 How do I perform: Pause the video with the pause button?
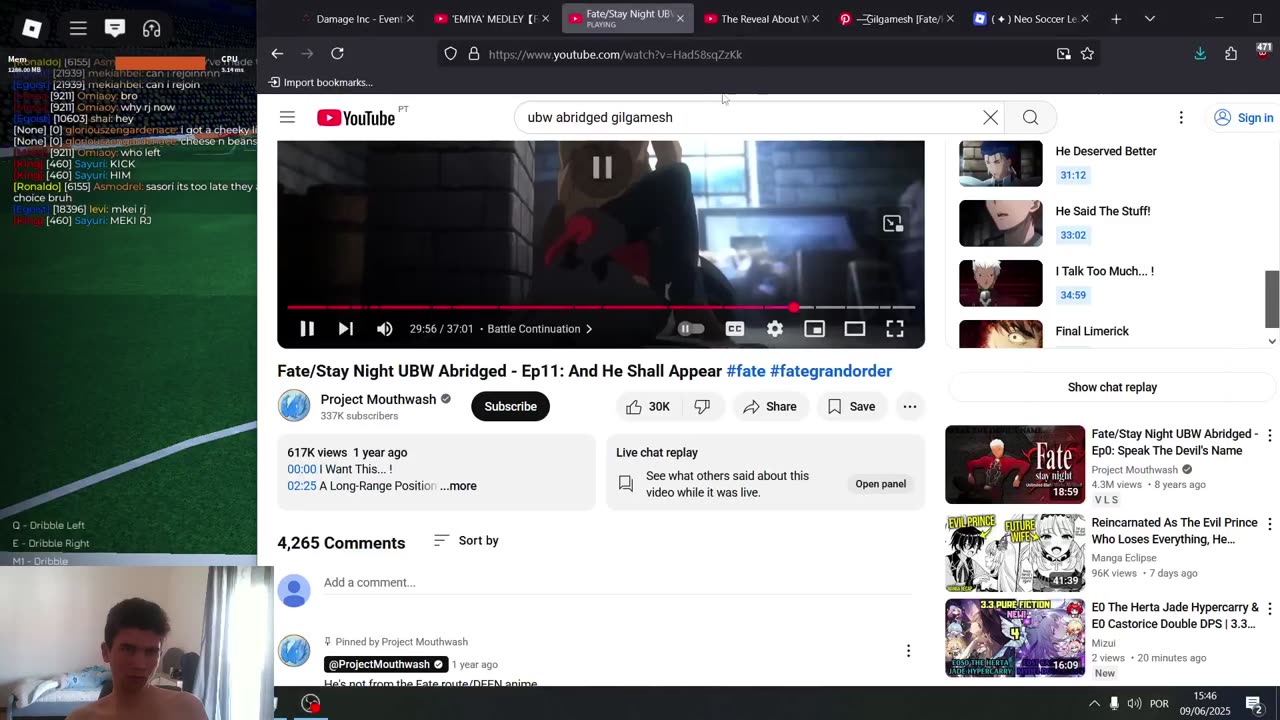click(307, 329)
